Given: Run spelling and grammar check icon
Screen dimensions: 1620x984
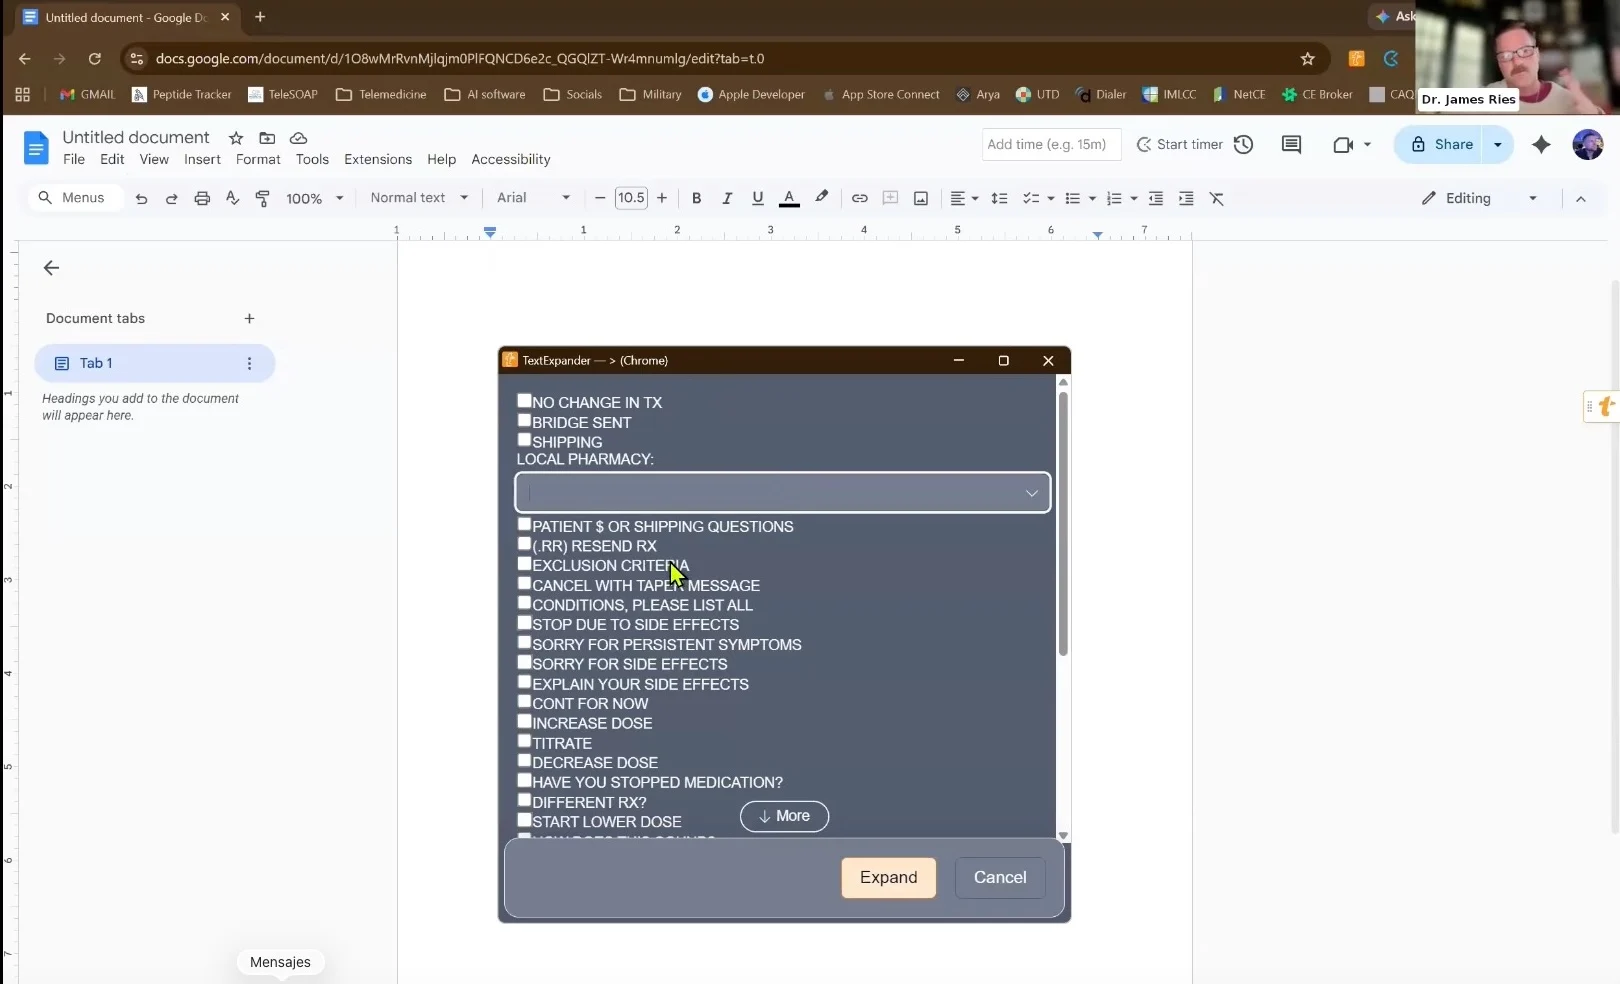Looking at the screenshot, I should 232,198.
